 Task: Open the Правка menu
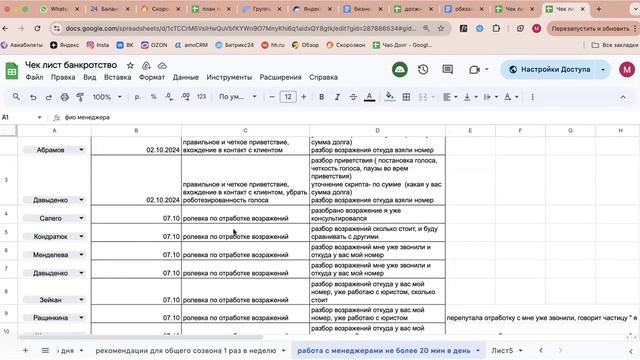coord(63,77)
